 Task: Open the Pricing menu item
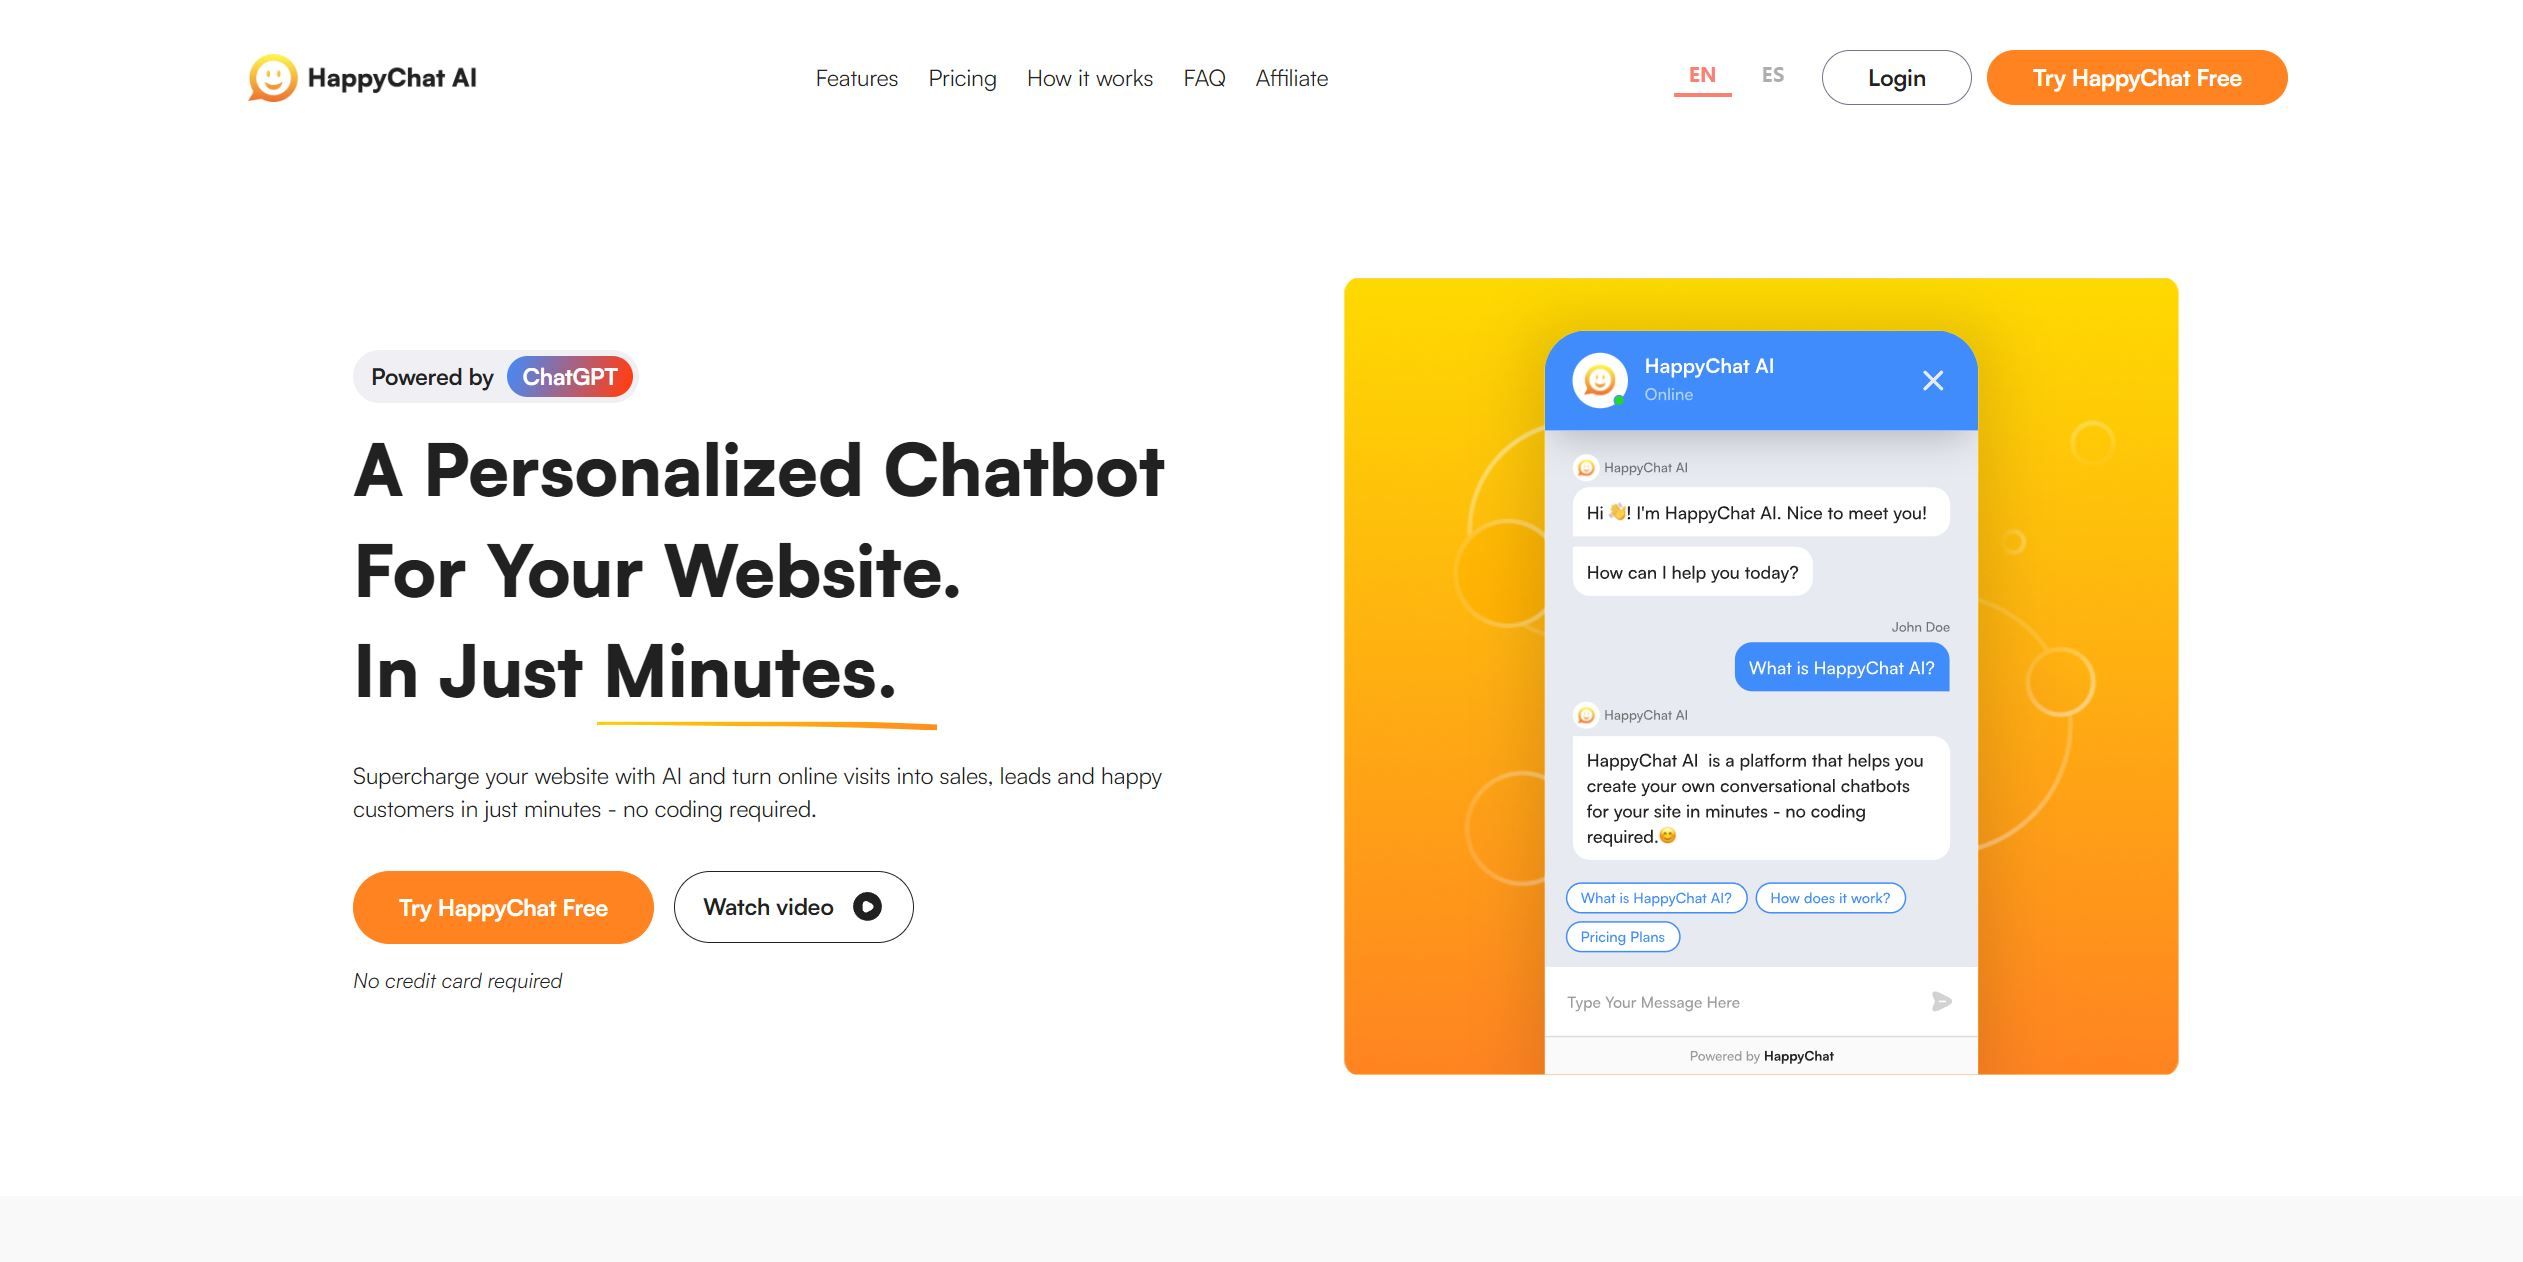(961, 77)
